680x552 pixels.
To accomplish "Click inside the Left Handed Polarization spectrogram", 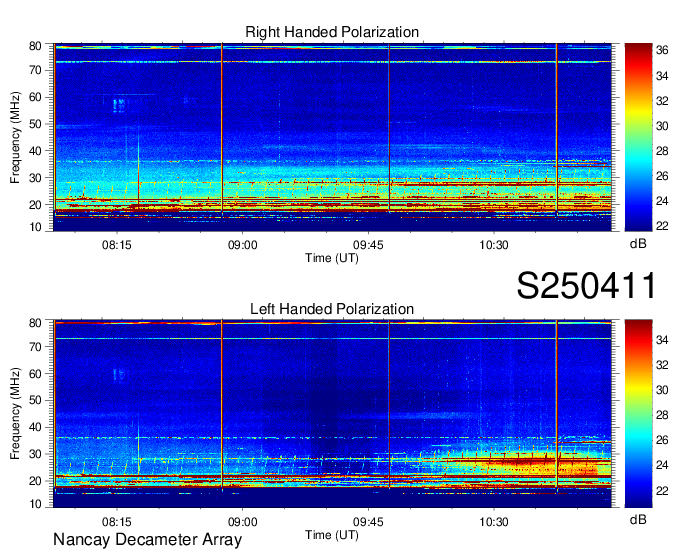I will (x=333, y=414).
